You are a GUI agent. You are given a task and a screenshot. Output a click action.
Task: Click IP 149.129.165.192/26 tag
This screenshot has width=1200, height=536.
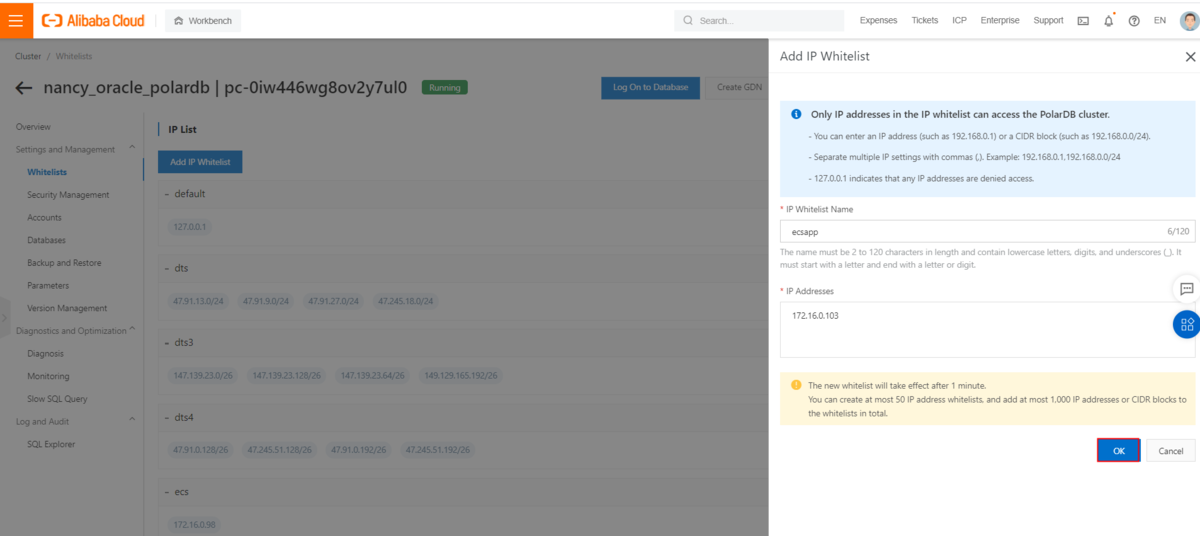(x=461, y=375)
